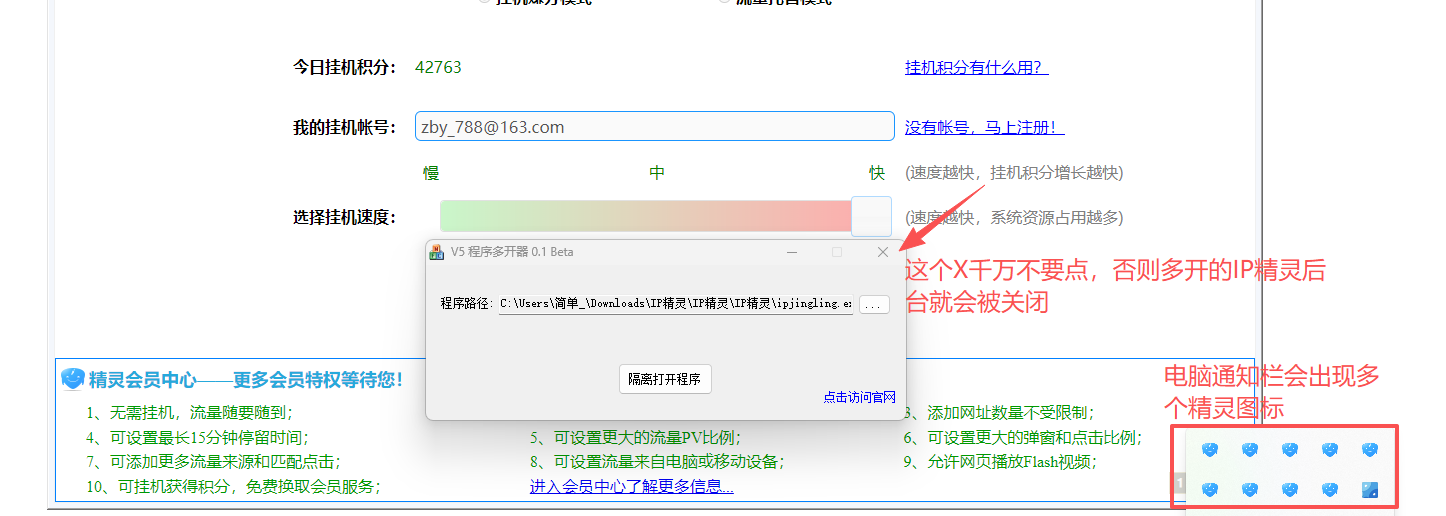1446x516 pixels.
Task: Select the line 允许网页播放Flash视频
Action: pyautogui.click(x=1000, y=461)
